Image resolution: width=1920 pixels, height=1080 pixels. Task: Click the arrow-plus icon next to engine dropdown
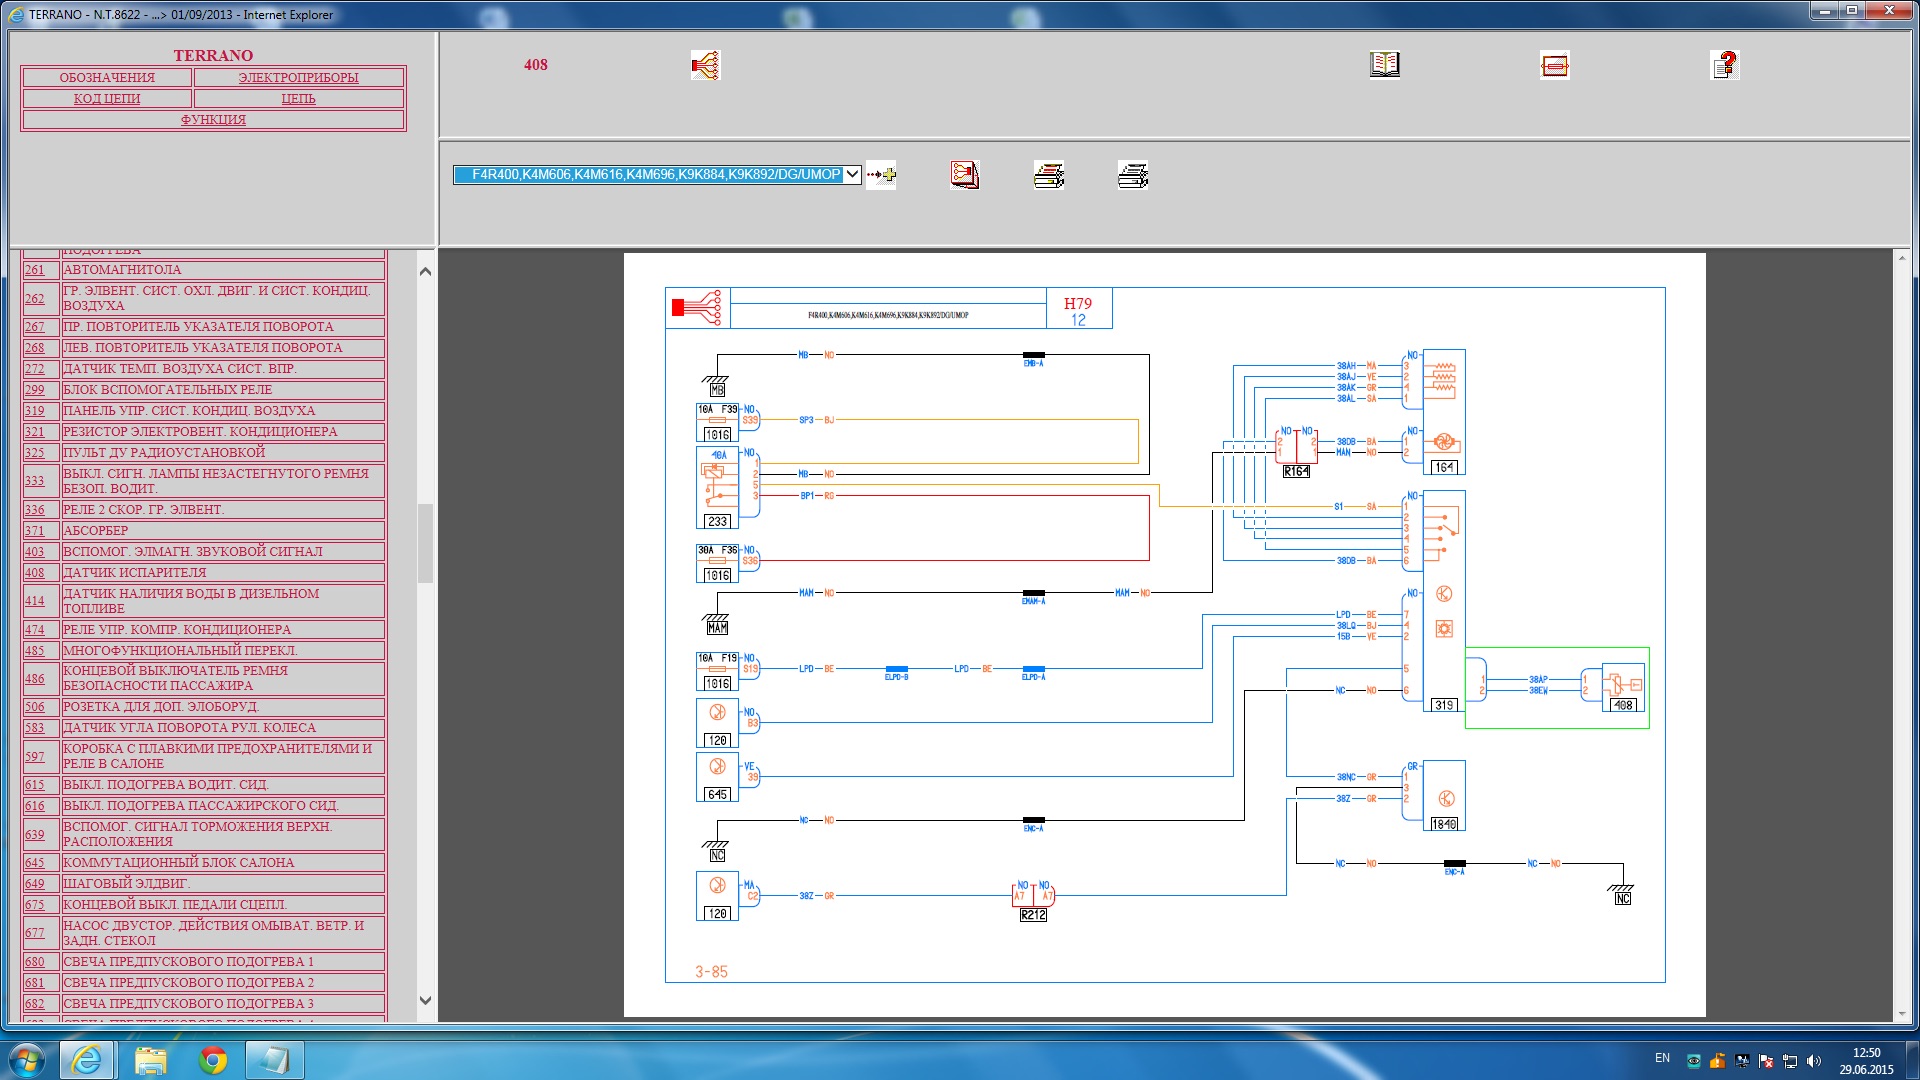(x=881, y=174)
